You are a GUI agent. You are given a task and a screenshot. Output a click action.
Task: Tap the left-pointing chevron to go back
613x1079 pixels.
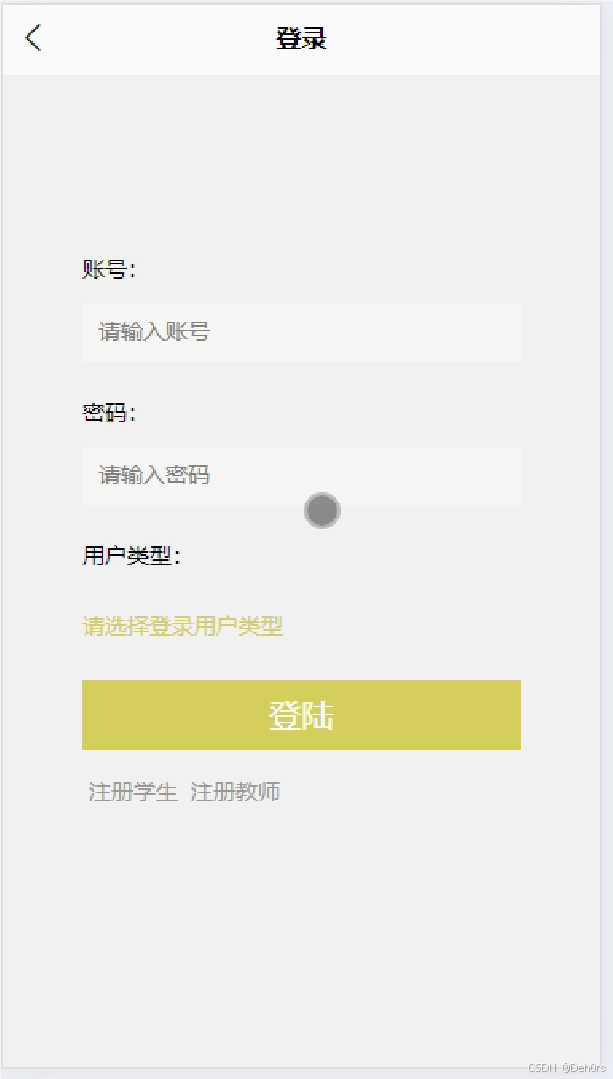click(x=33, y=37)
